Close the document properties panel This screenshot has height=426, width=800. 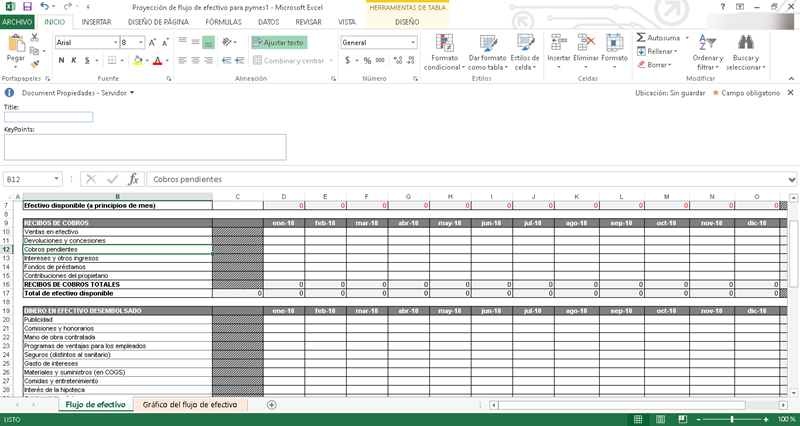(790, 93)
